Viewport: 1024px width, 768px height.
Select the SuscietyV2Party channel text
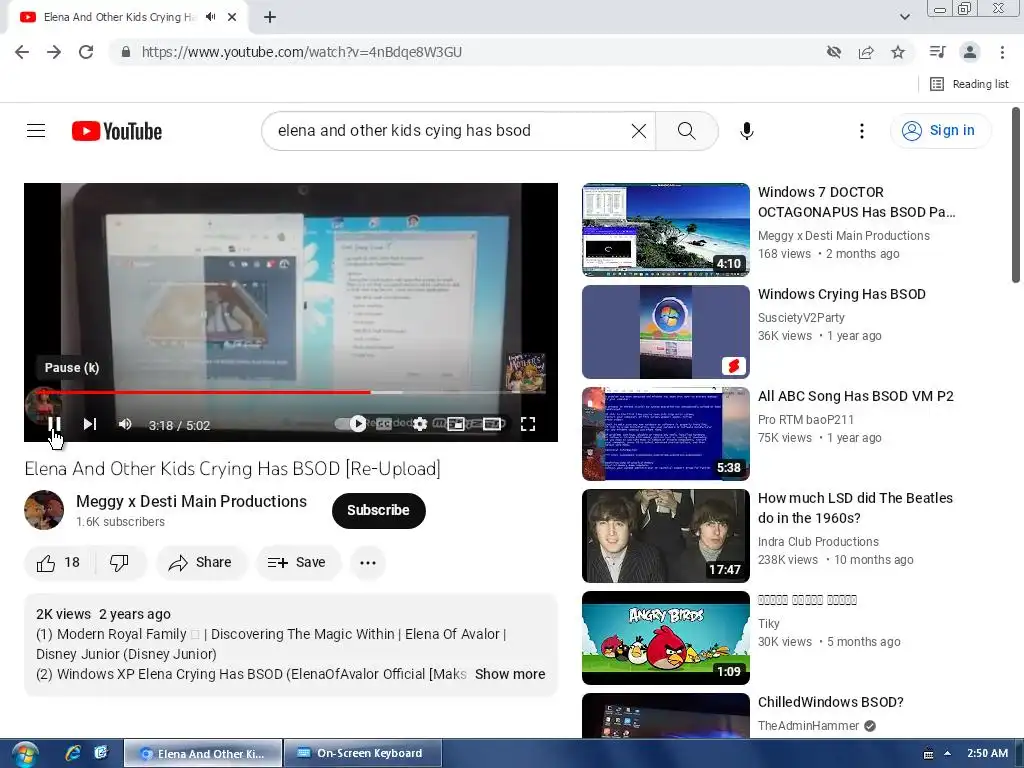[801, 317]
